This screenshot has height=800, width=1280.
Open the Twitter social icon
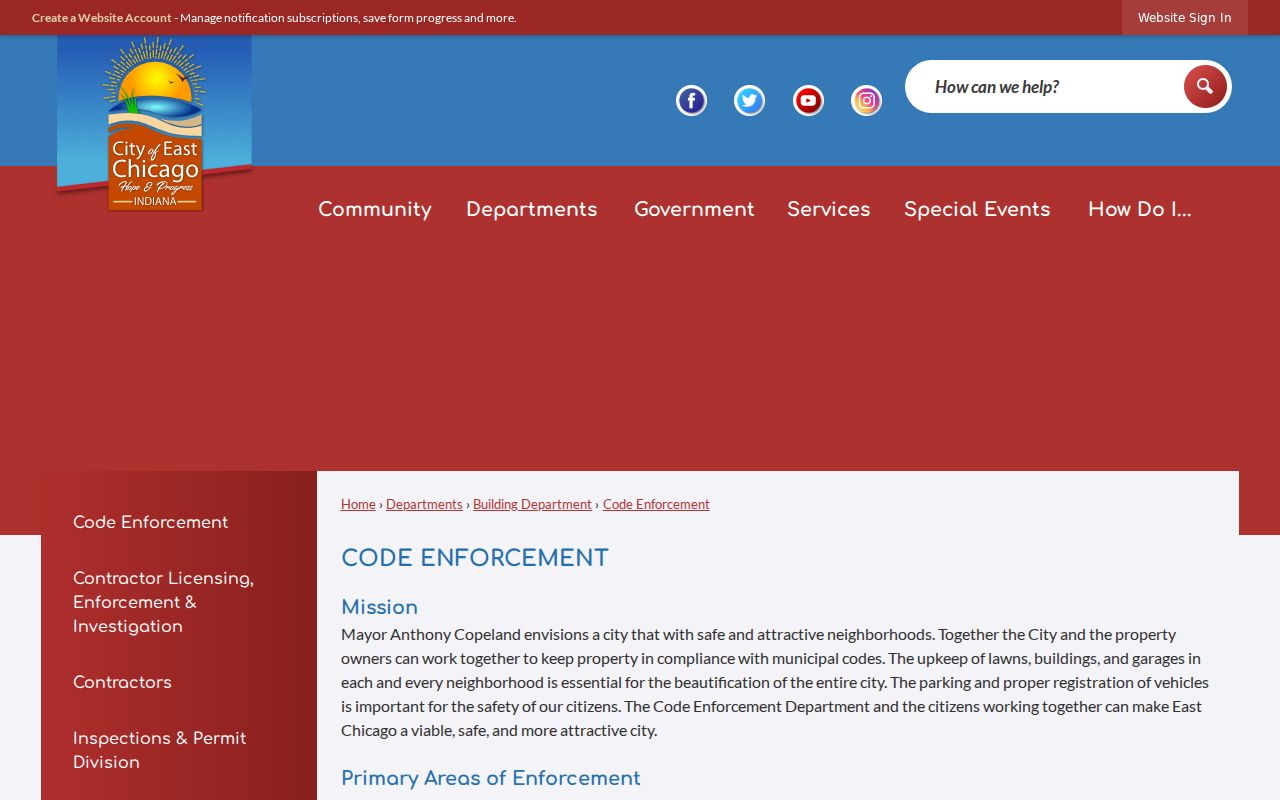(x=749, y=101)
